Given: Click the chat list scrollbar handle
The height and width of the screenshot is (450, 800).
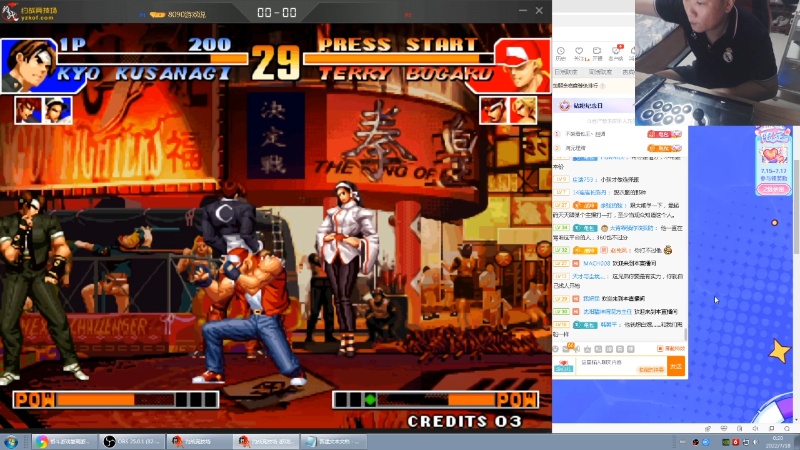Looking at the screenshot, I should [685, 335].
